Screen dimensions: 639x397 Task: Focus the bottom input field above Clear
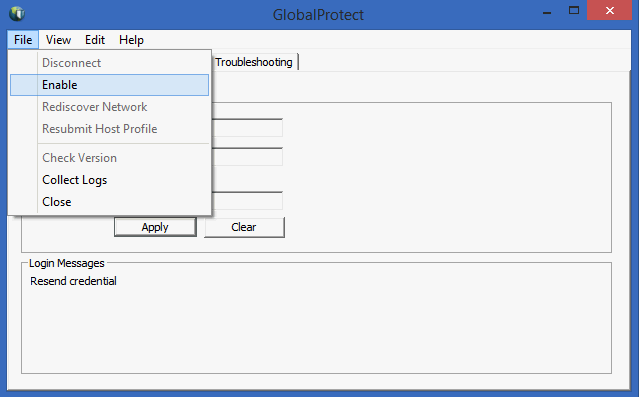coord(247,201)
